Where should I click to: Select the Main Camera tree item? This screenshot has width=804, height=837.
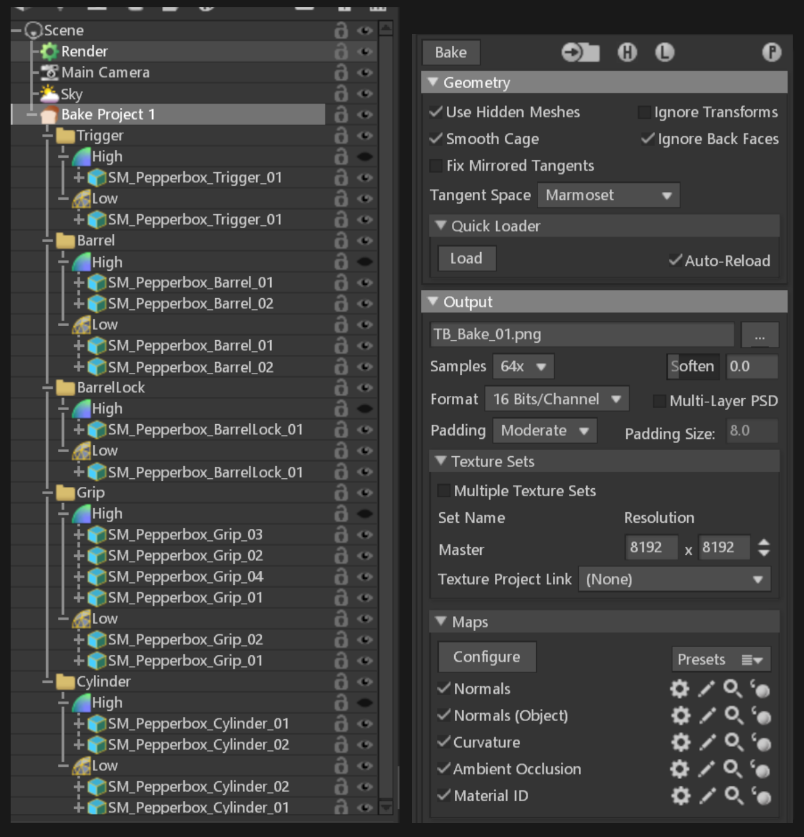pyautogui.click(x=105, y=72)
